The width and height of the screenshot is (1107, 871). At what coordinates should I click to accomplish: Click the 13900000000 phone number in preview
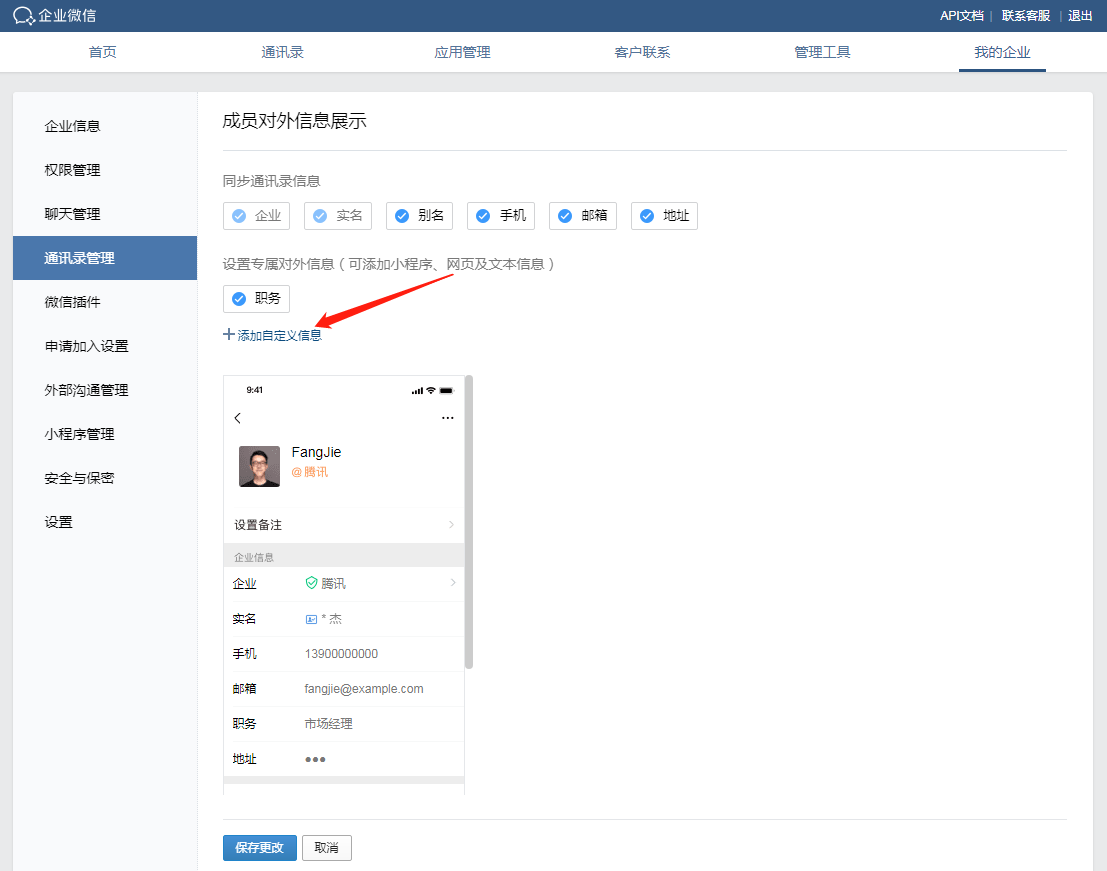pos(342,654)
